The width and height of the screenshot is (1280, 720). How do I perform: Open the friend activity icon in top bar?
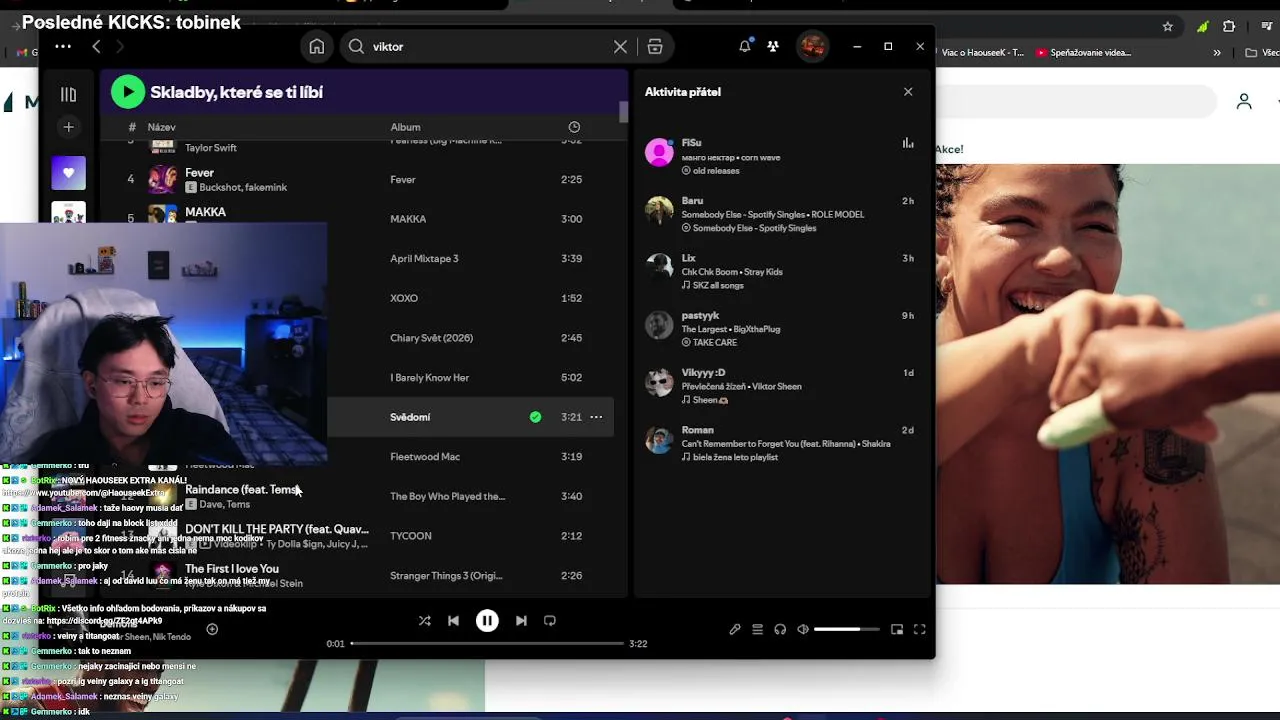pos(773,46)
